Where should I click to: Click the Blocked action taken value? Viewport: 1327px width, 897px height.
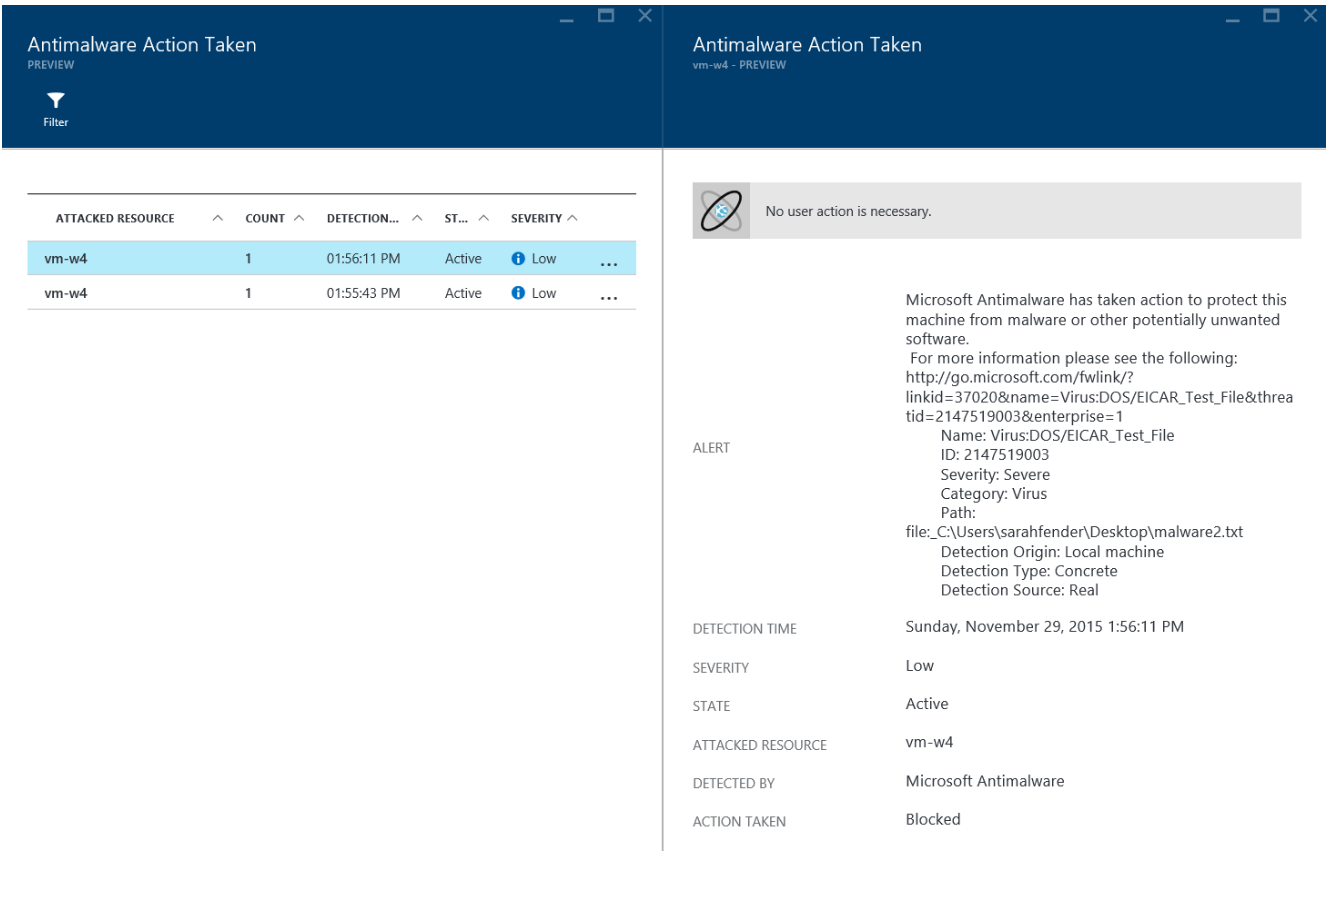coord(933,819)
